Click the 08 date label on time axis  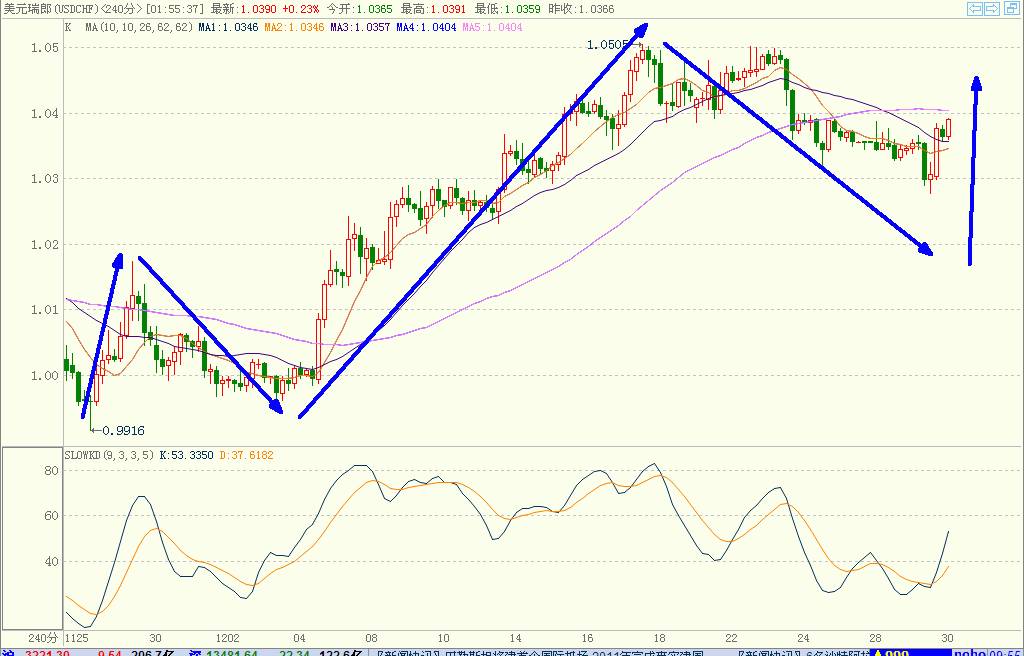[x=372, y=638]
